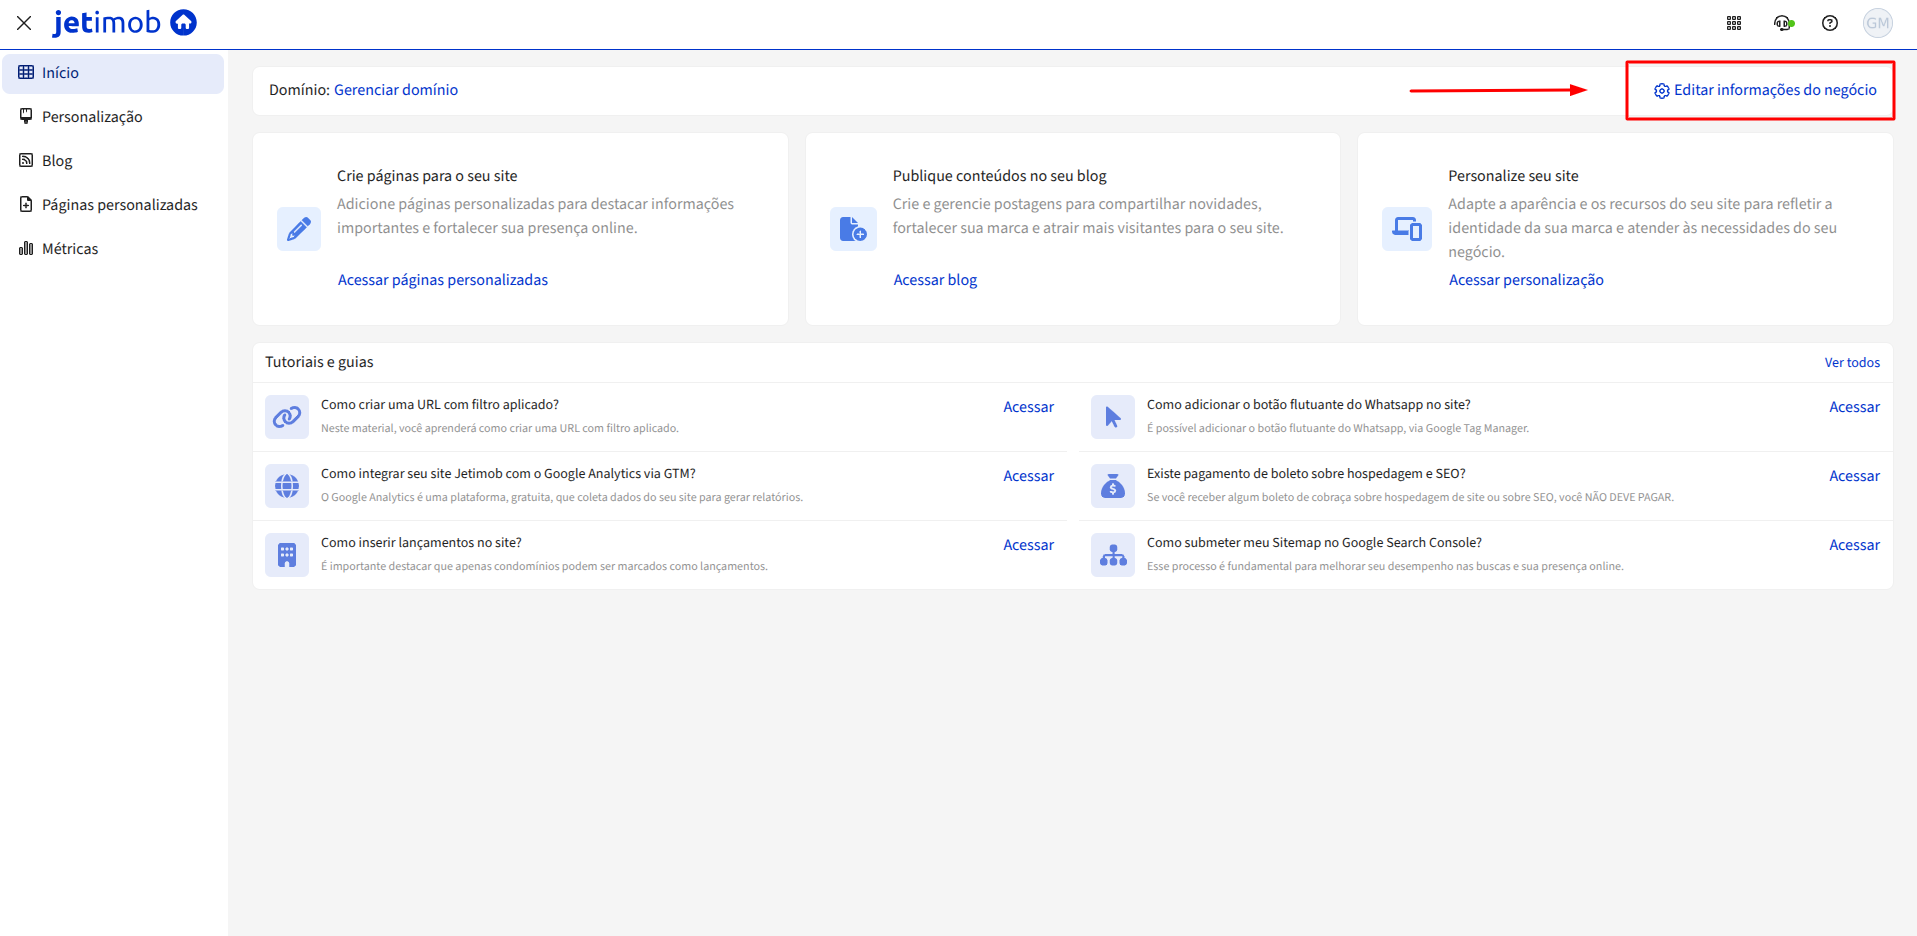Click the 'Crie páginas para o seu site' heading
This screenshot has width=1917, height=936.
tap(427, 176)
